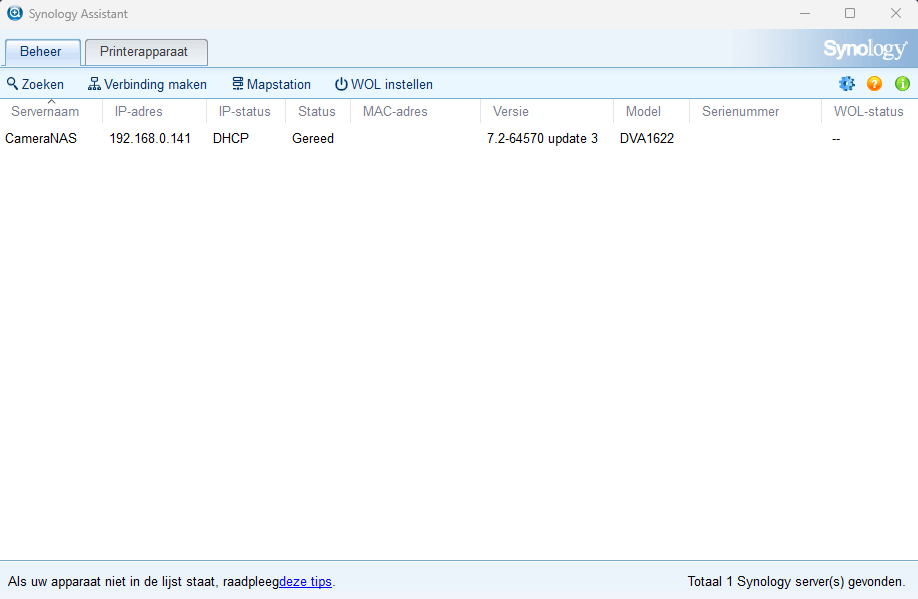The height and width of the screenshot is (599, 918).
Task: Click the DVA1622 model cell
Action: [647, 139]
